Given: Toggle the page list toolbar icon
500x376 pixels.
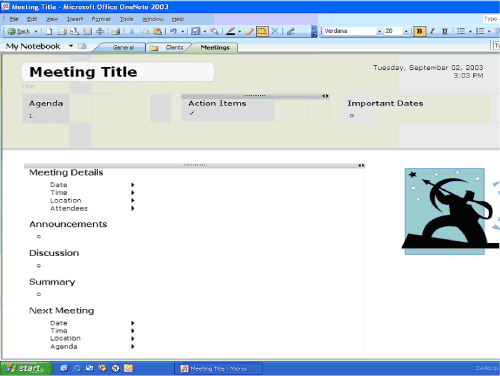Looking at the screenshot, I should coord(88,31).
